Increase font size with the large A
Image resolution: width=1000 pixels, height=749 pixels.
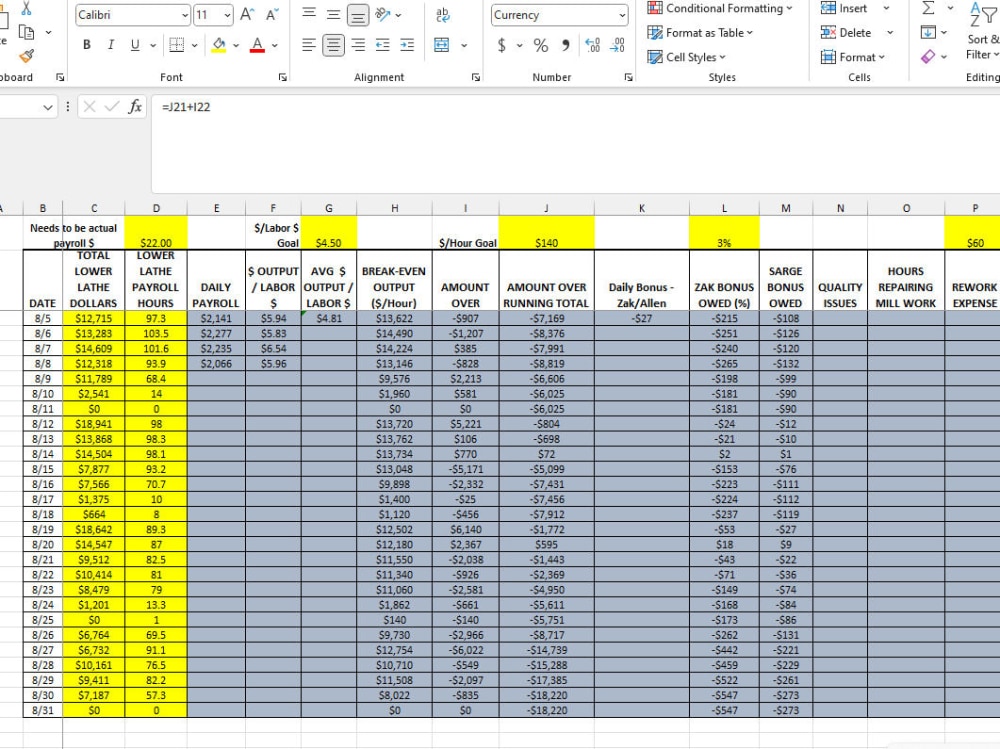coord(247,15)
